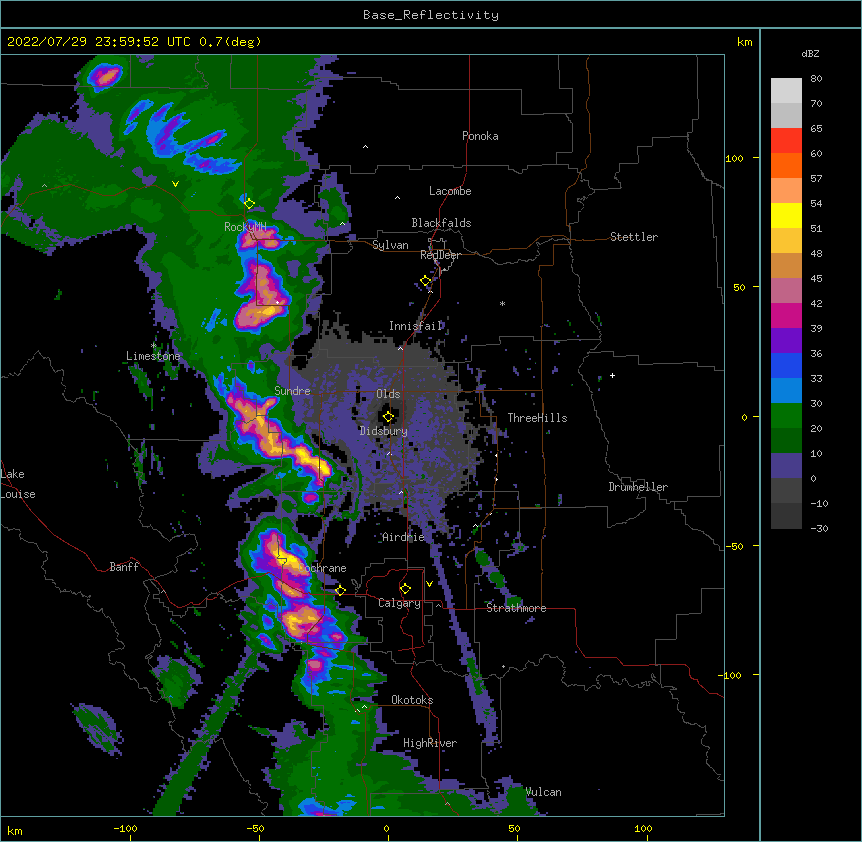Click the yellow diamond marker right of Cochrane
The width and height of the screenshot is (862, 842).
point(340,590)
